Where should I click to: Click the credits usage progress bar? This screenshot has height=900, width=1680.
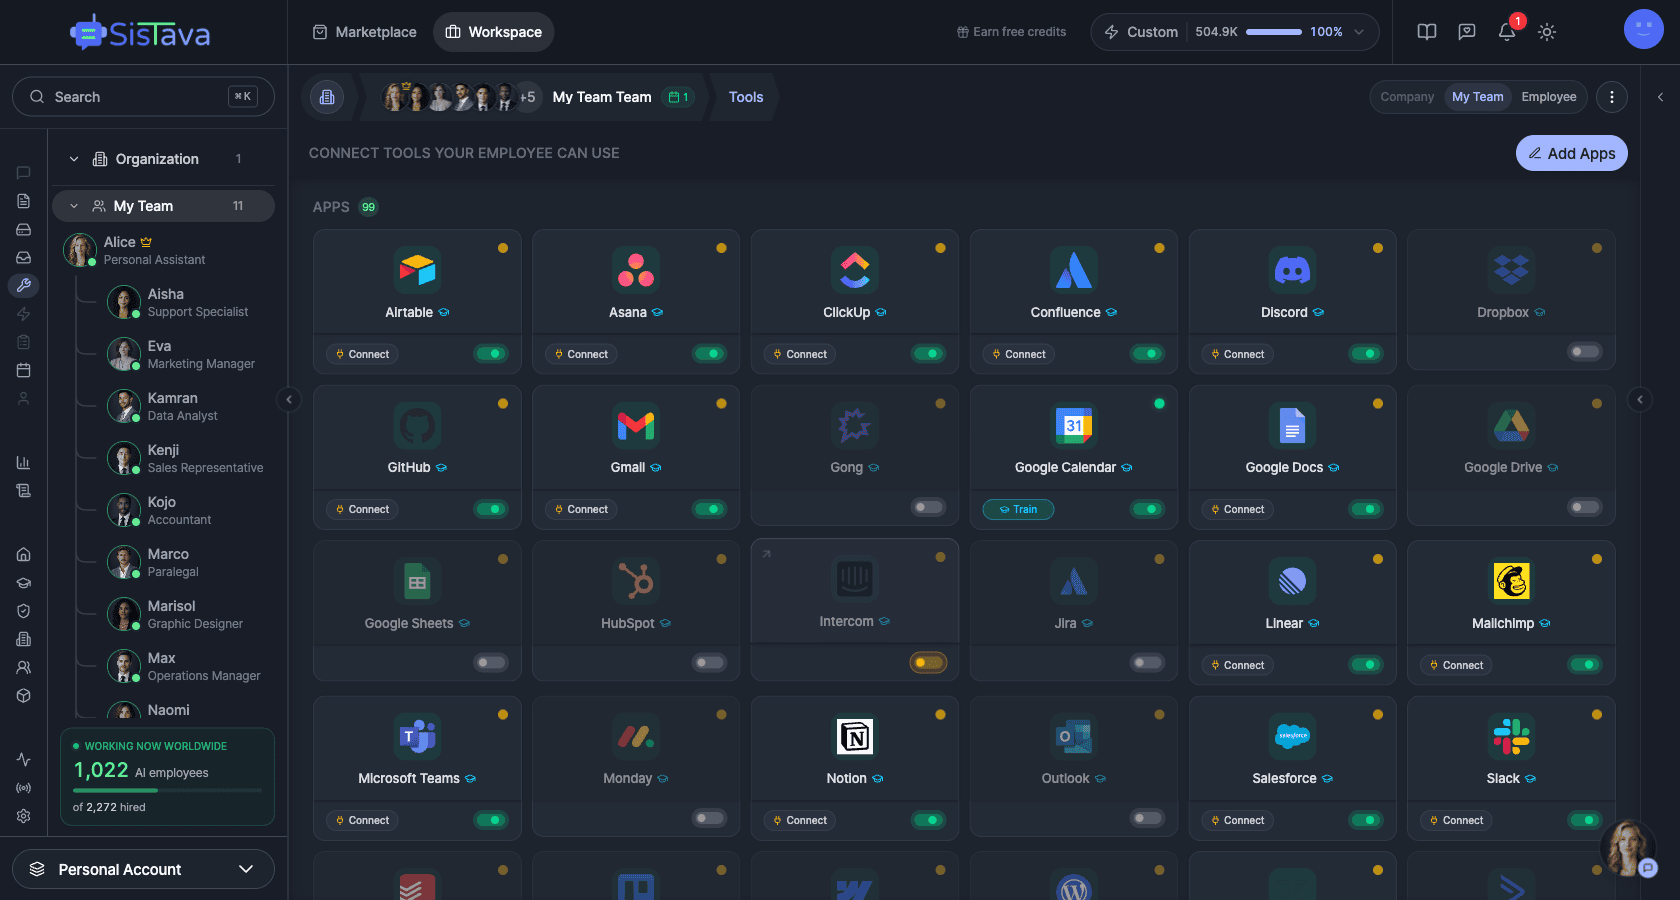pos(1274,32)
